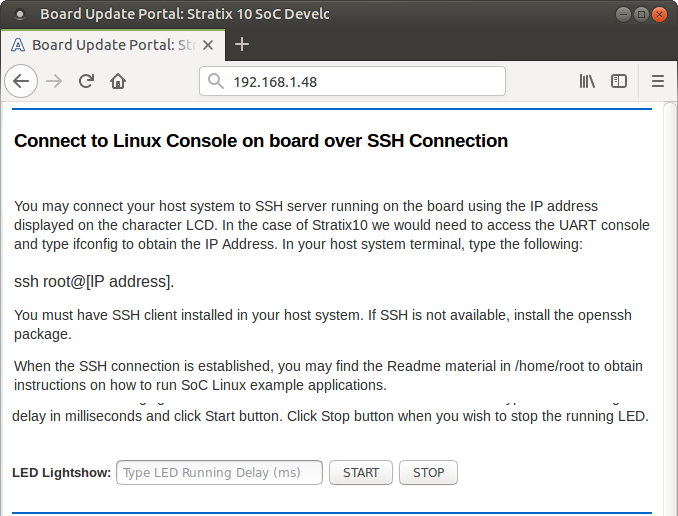This screenshot has height=516, width=678.
Task: Open a new tab with plus button
Action: coord(241,45)
